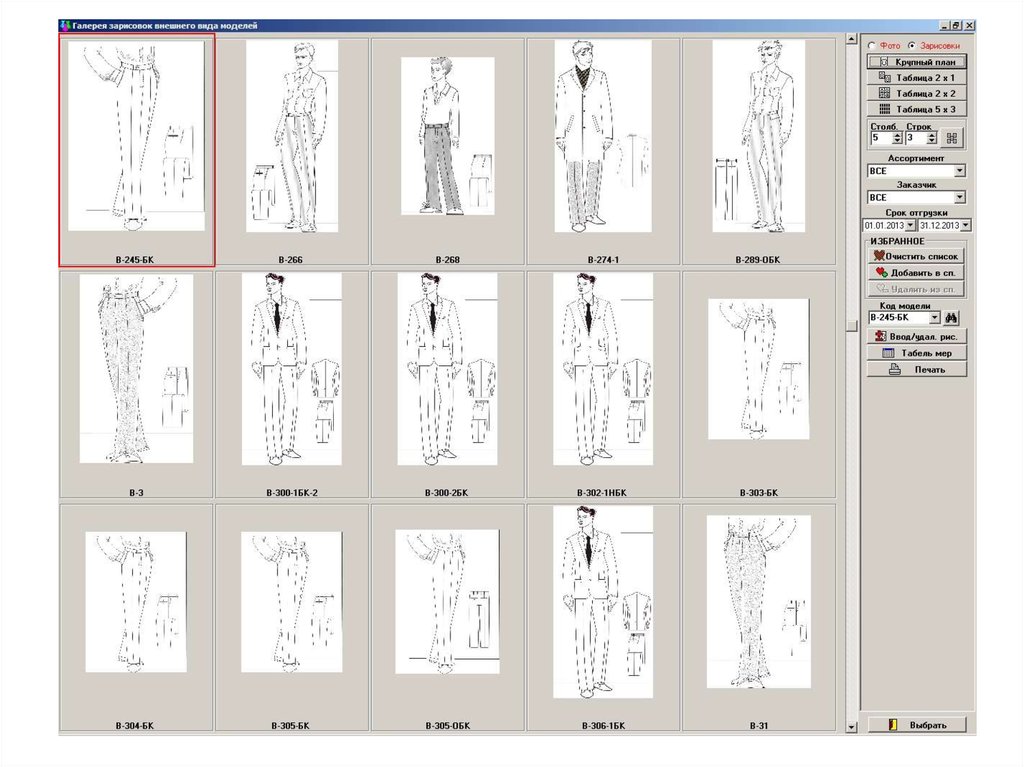Viewport: 1024px width, 767px height.
Task: Expand the Заказчик dropdown
Action: pos(960,198)
